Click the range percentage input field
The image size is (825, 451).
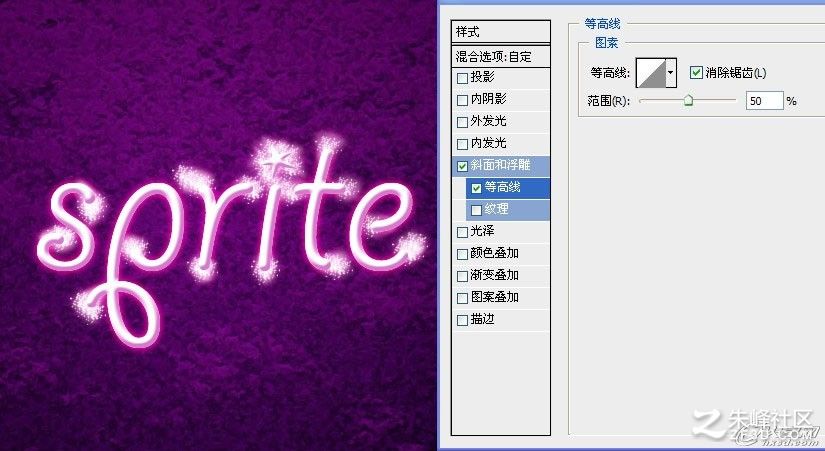point(764,101)
